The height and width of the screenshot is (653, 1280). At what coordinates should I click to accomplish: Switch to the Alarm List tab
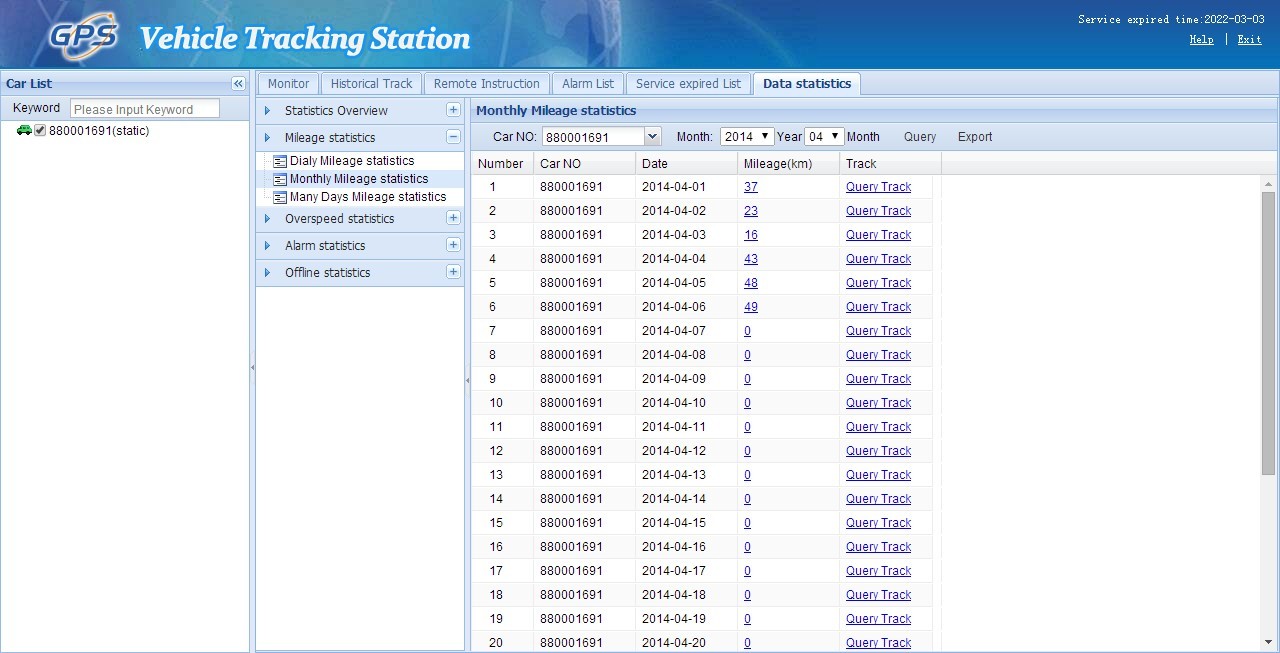tap(588, 84)
